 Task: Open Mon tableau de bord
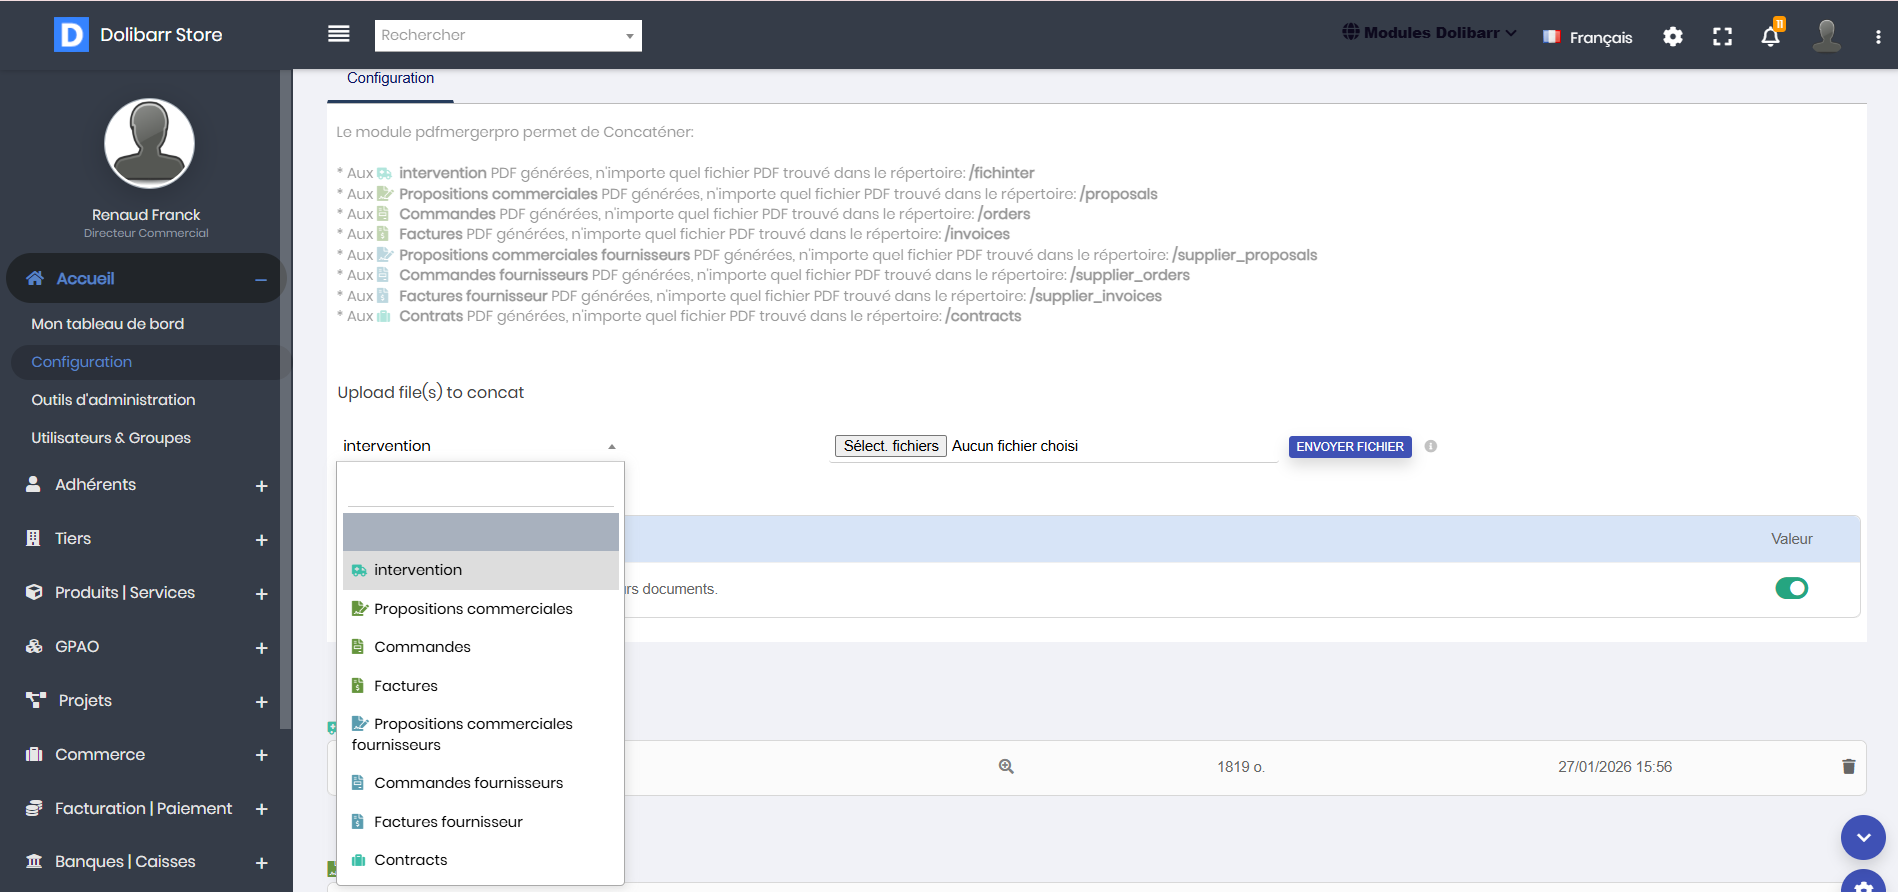coord(108,324)
